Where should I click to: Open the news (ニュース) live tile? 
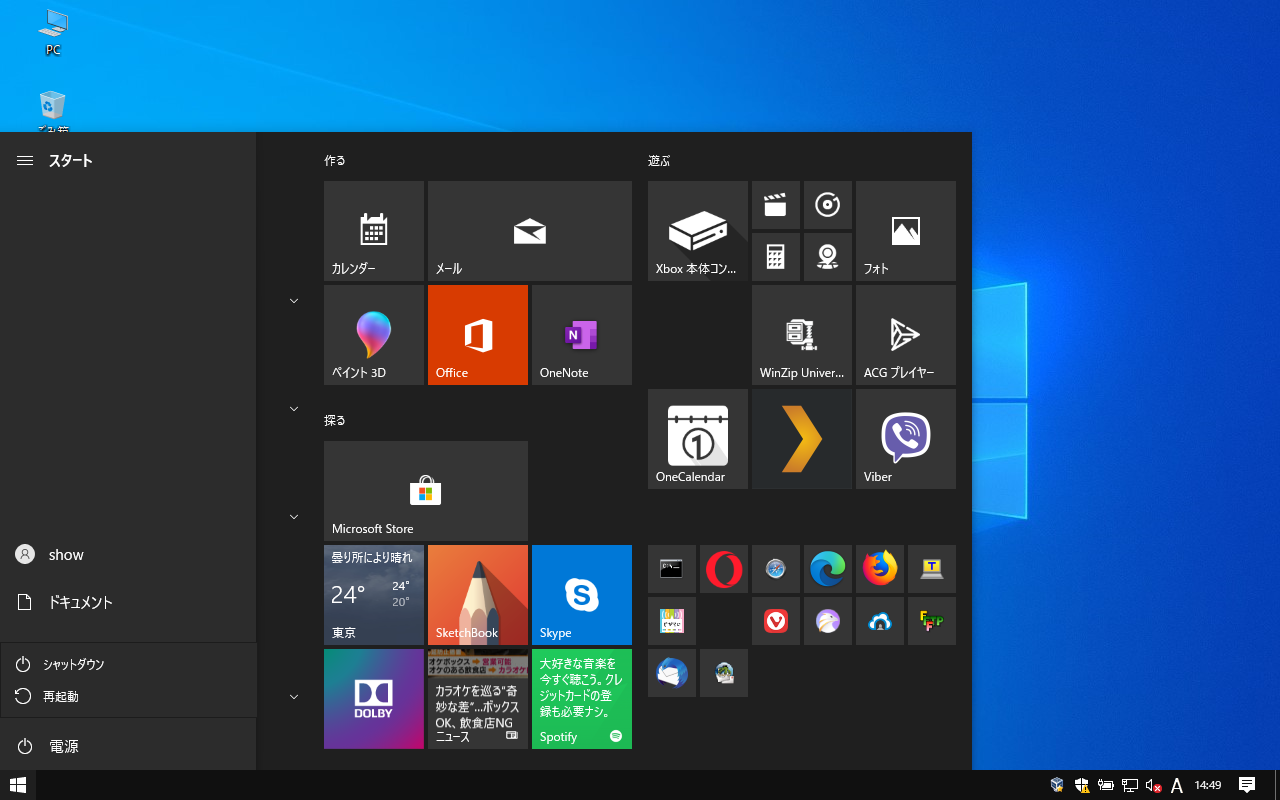click(478, 699)
